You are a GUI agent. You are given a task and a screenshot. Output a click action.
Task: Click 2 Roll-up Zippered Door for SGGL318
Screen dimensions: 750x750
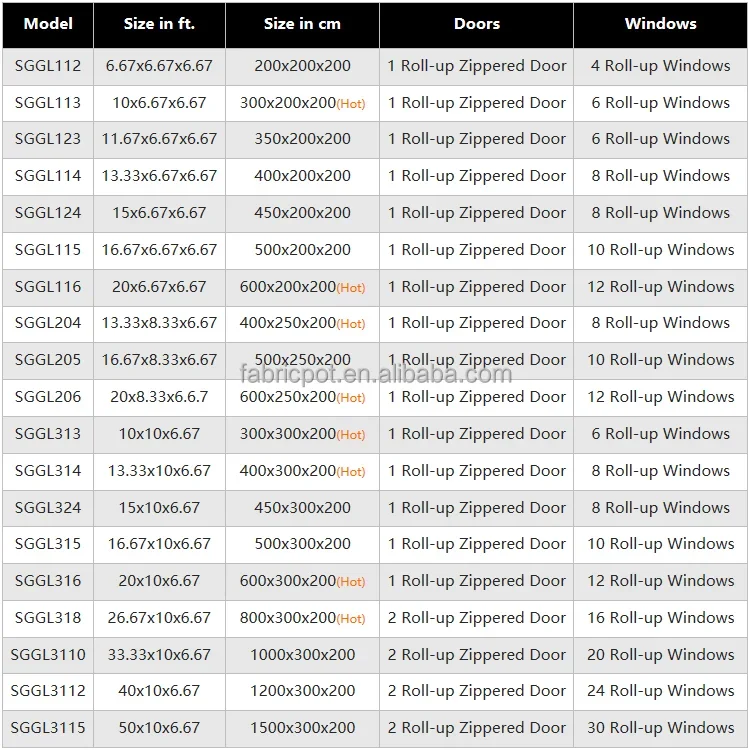pyautogui.click(x=476, y=618)
